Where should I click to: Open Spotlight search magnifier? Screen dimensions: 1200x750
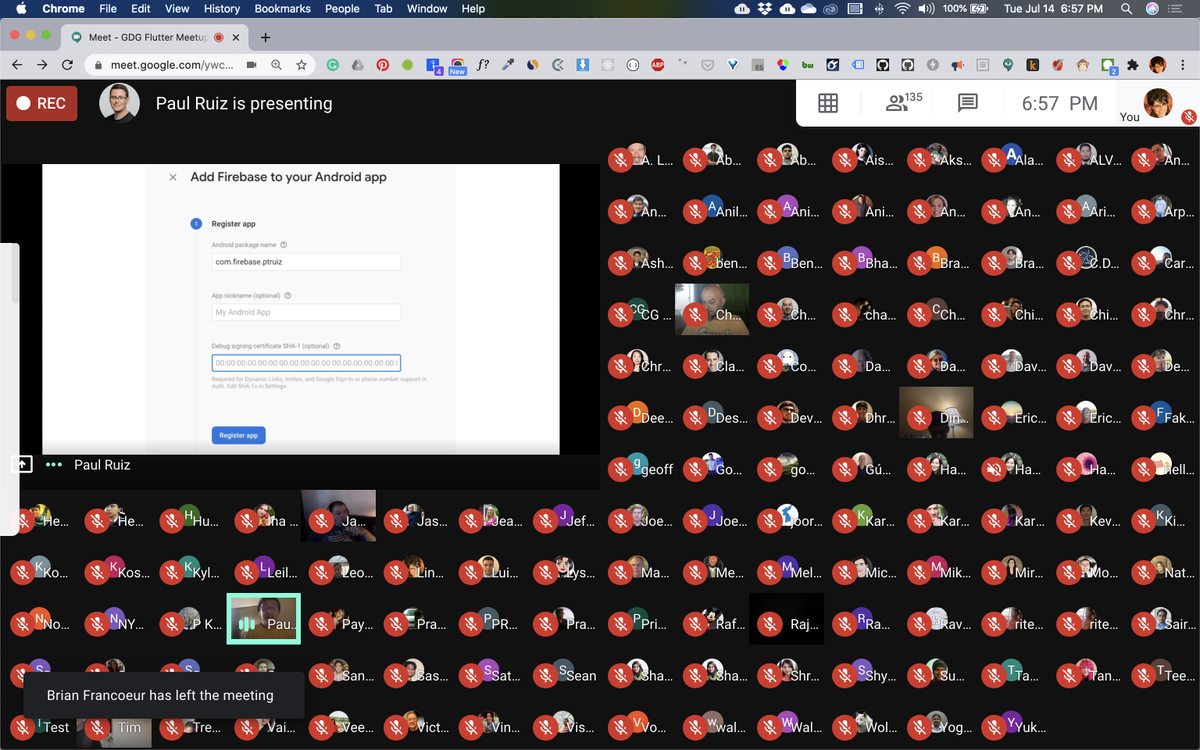coord(1126,8)
